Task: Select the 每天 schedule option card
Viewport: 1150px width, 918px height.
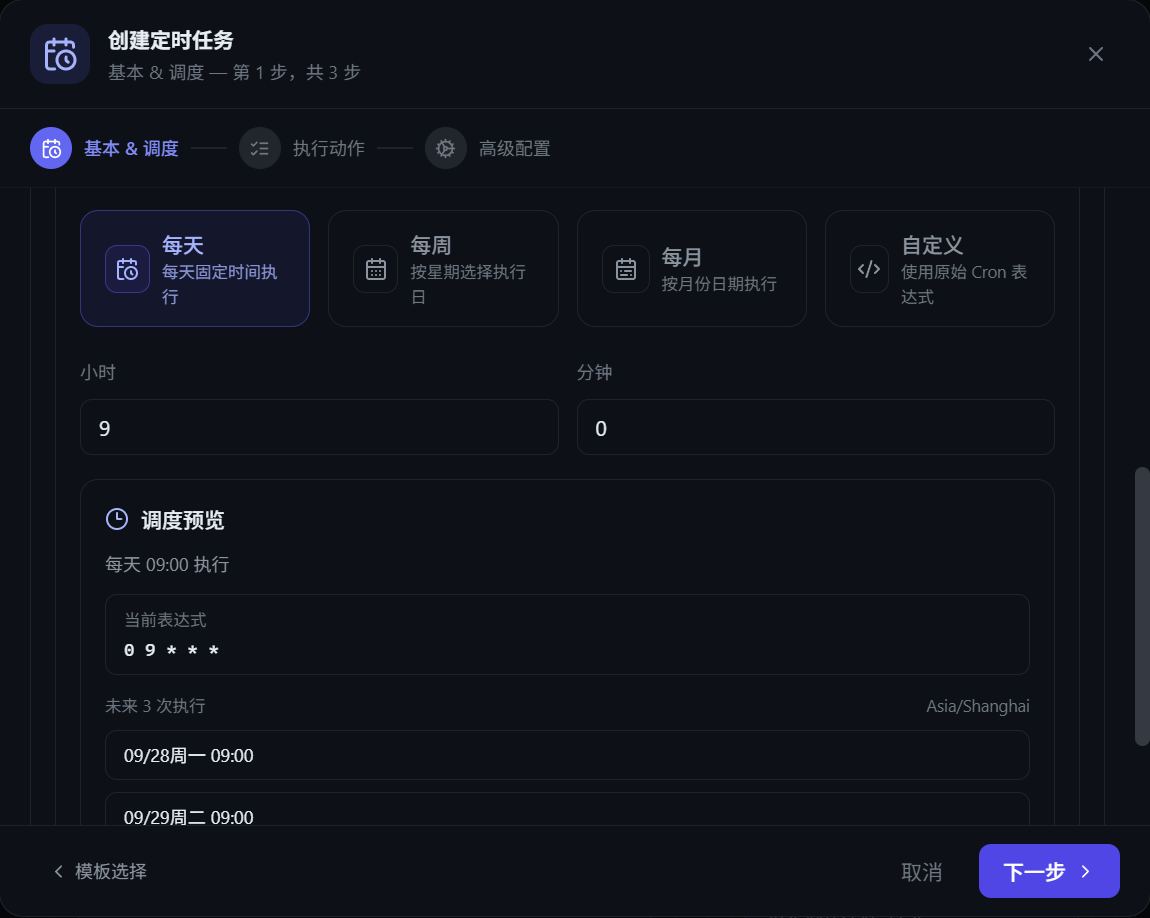Action: [x=195, y=268]
